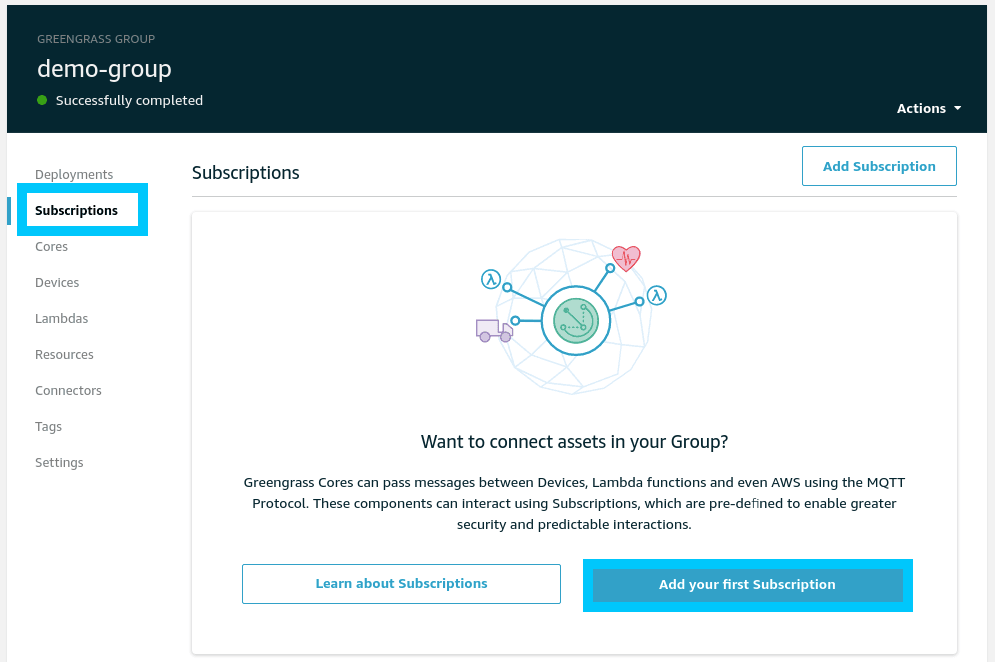This screenshot has width=995, height=662.
Task: Go to Cores in the sidebar
Action: 52,246
